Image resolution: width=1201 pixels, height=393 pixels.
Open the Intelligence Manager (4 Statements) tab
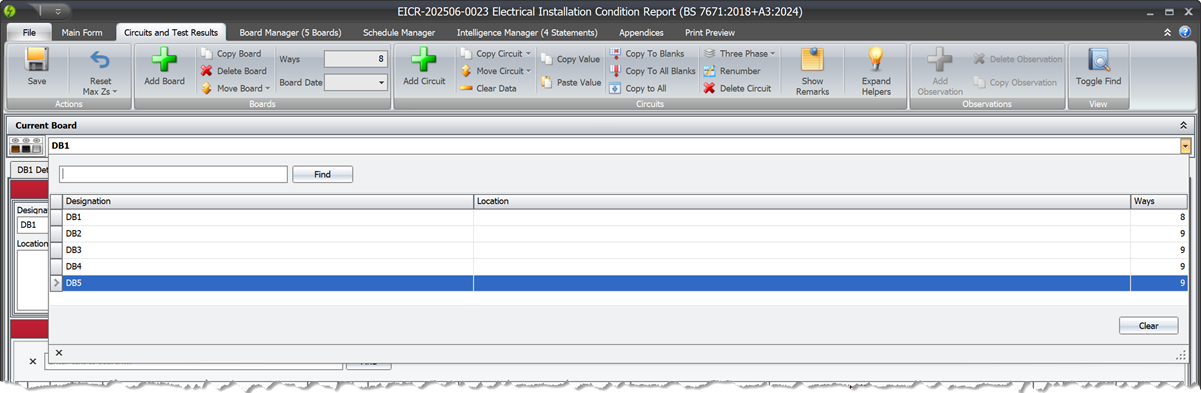click(527, 32)
